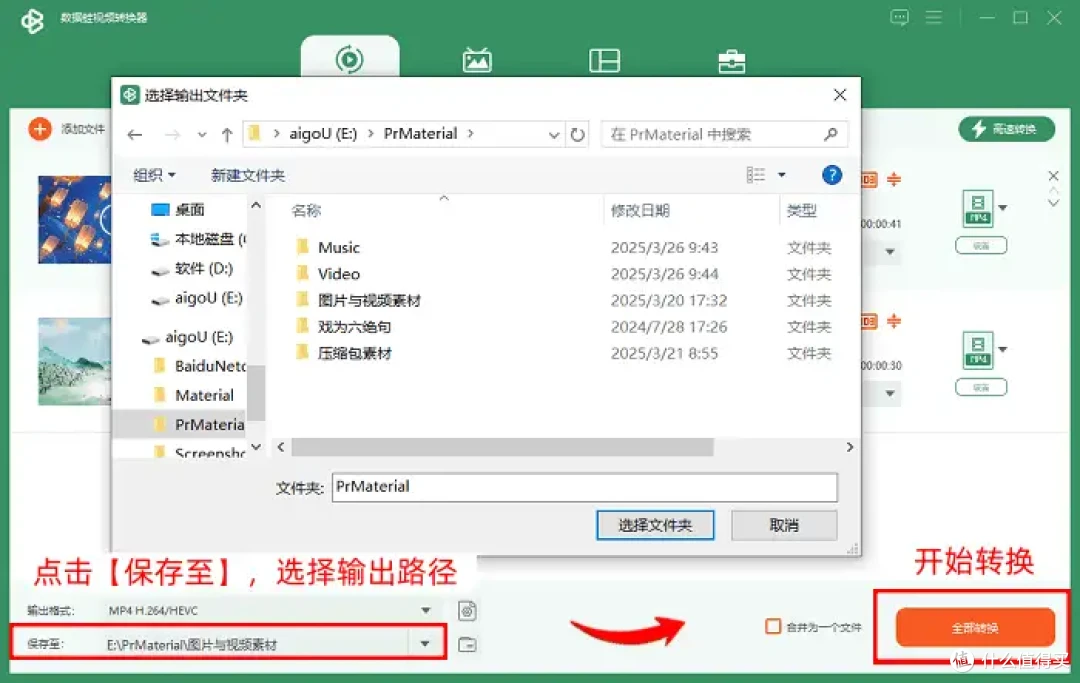Click the right arrow of horizontal scrollbar
Viewport: 1080px width, 683px height.
click(849, 447)
